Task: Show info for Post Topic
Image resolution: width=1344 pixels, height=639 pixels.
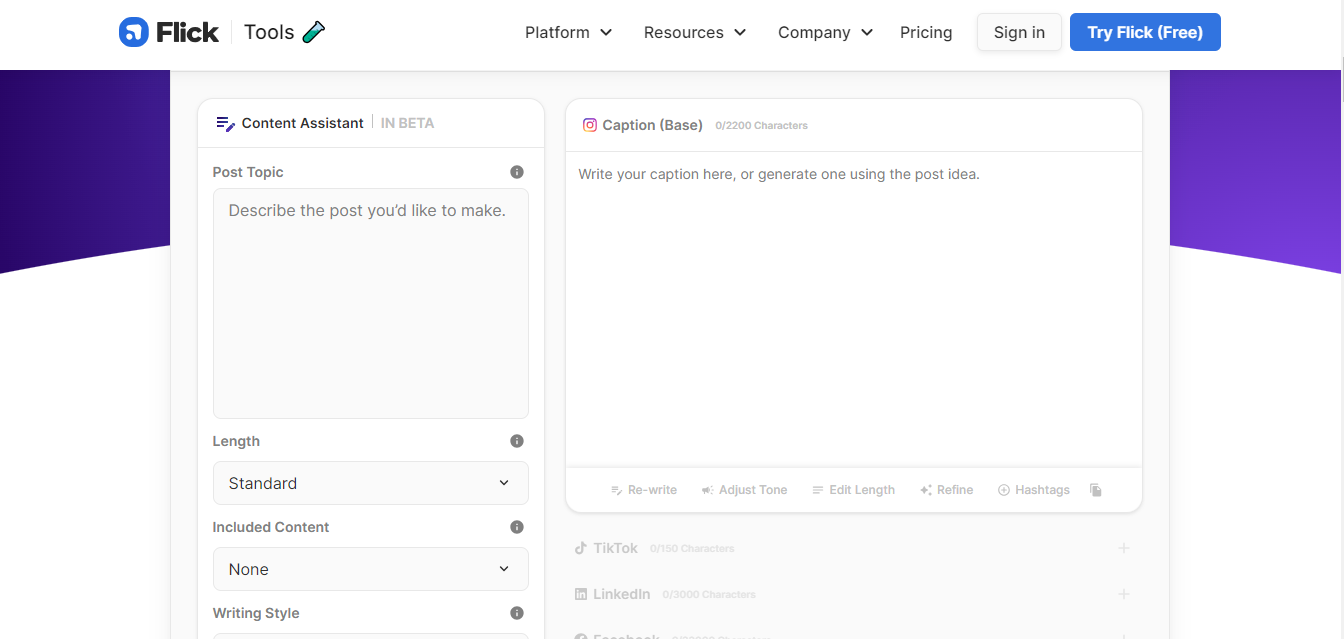Action: pos(517,172)
